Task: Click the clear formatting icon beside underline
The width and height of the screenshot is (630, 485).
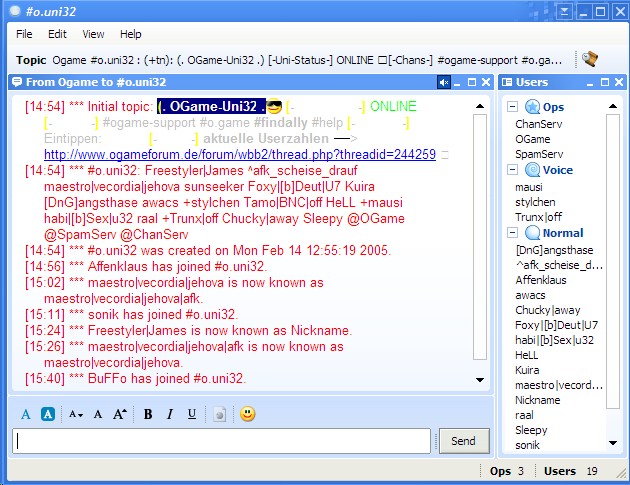Action: point(219,414)
